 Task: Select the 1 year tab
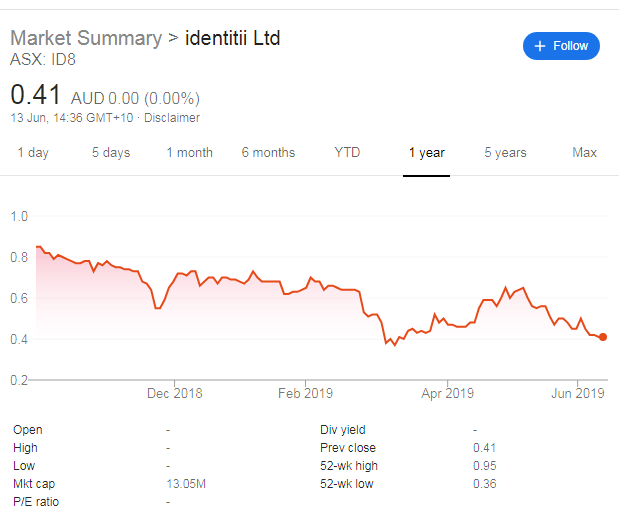(x=427, y=153)
